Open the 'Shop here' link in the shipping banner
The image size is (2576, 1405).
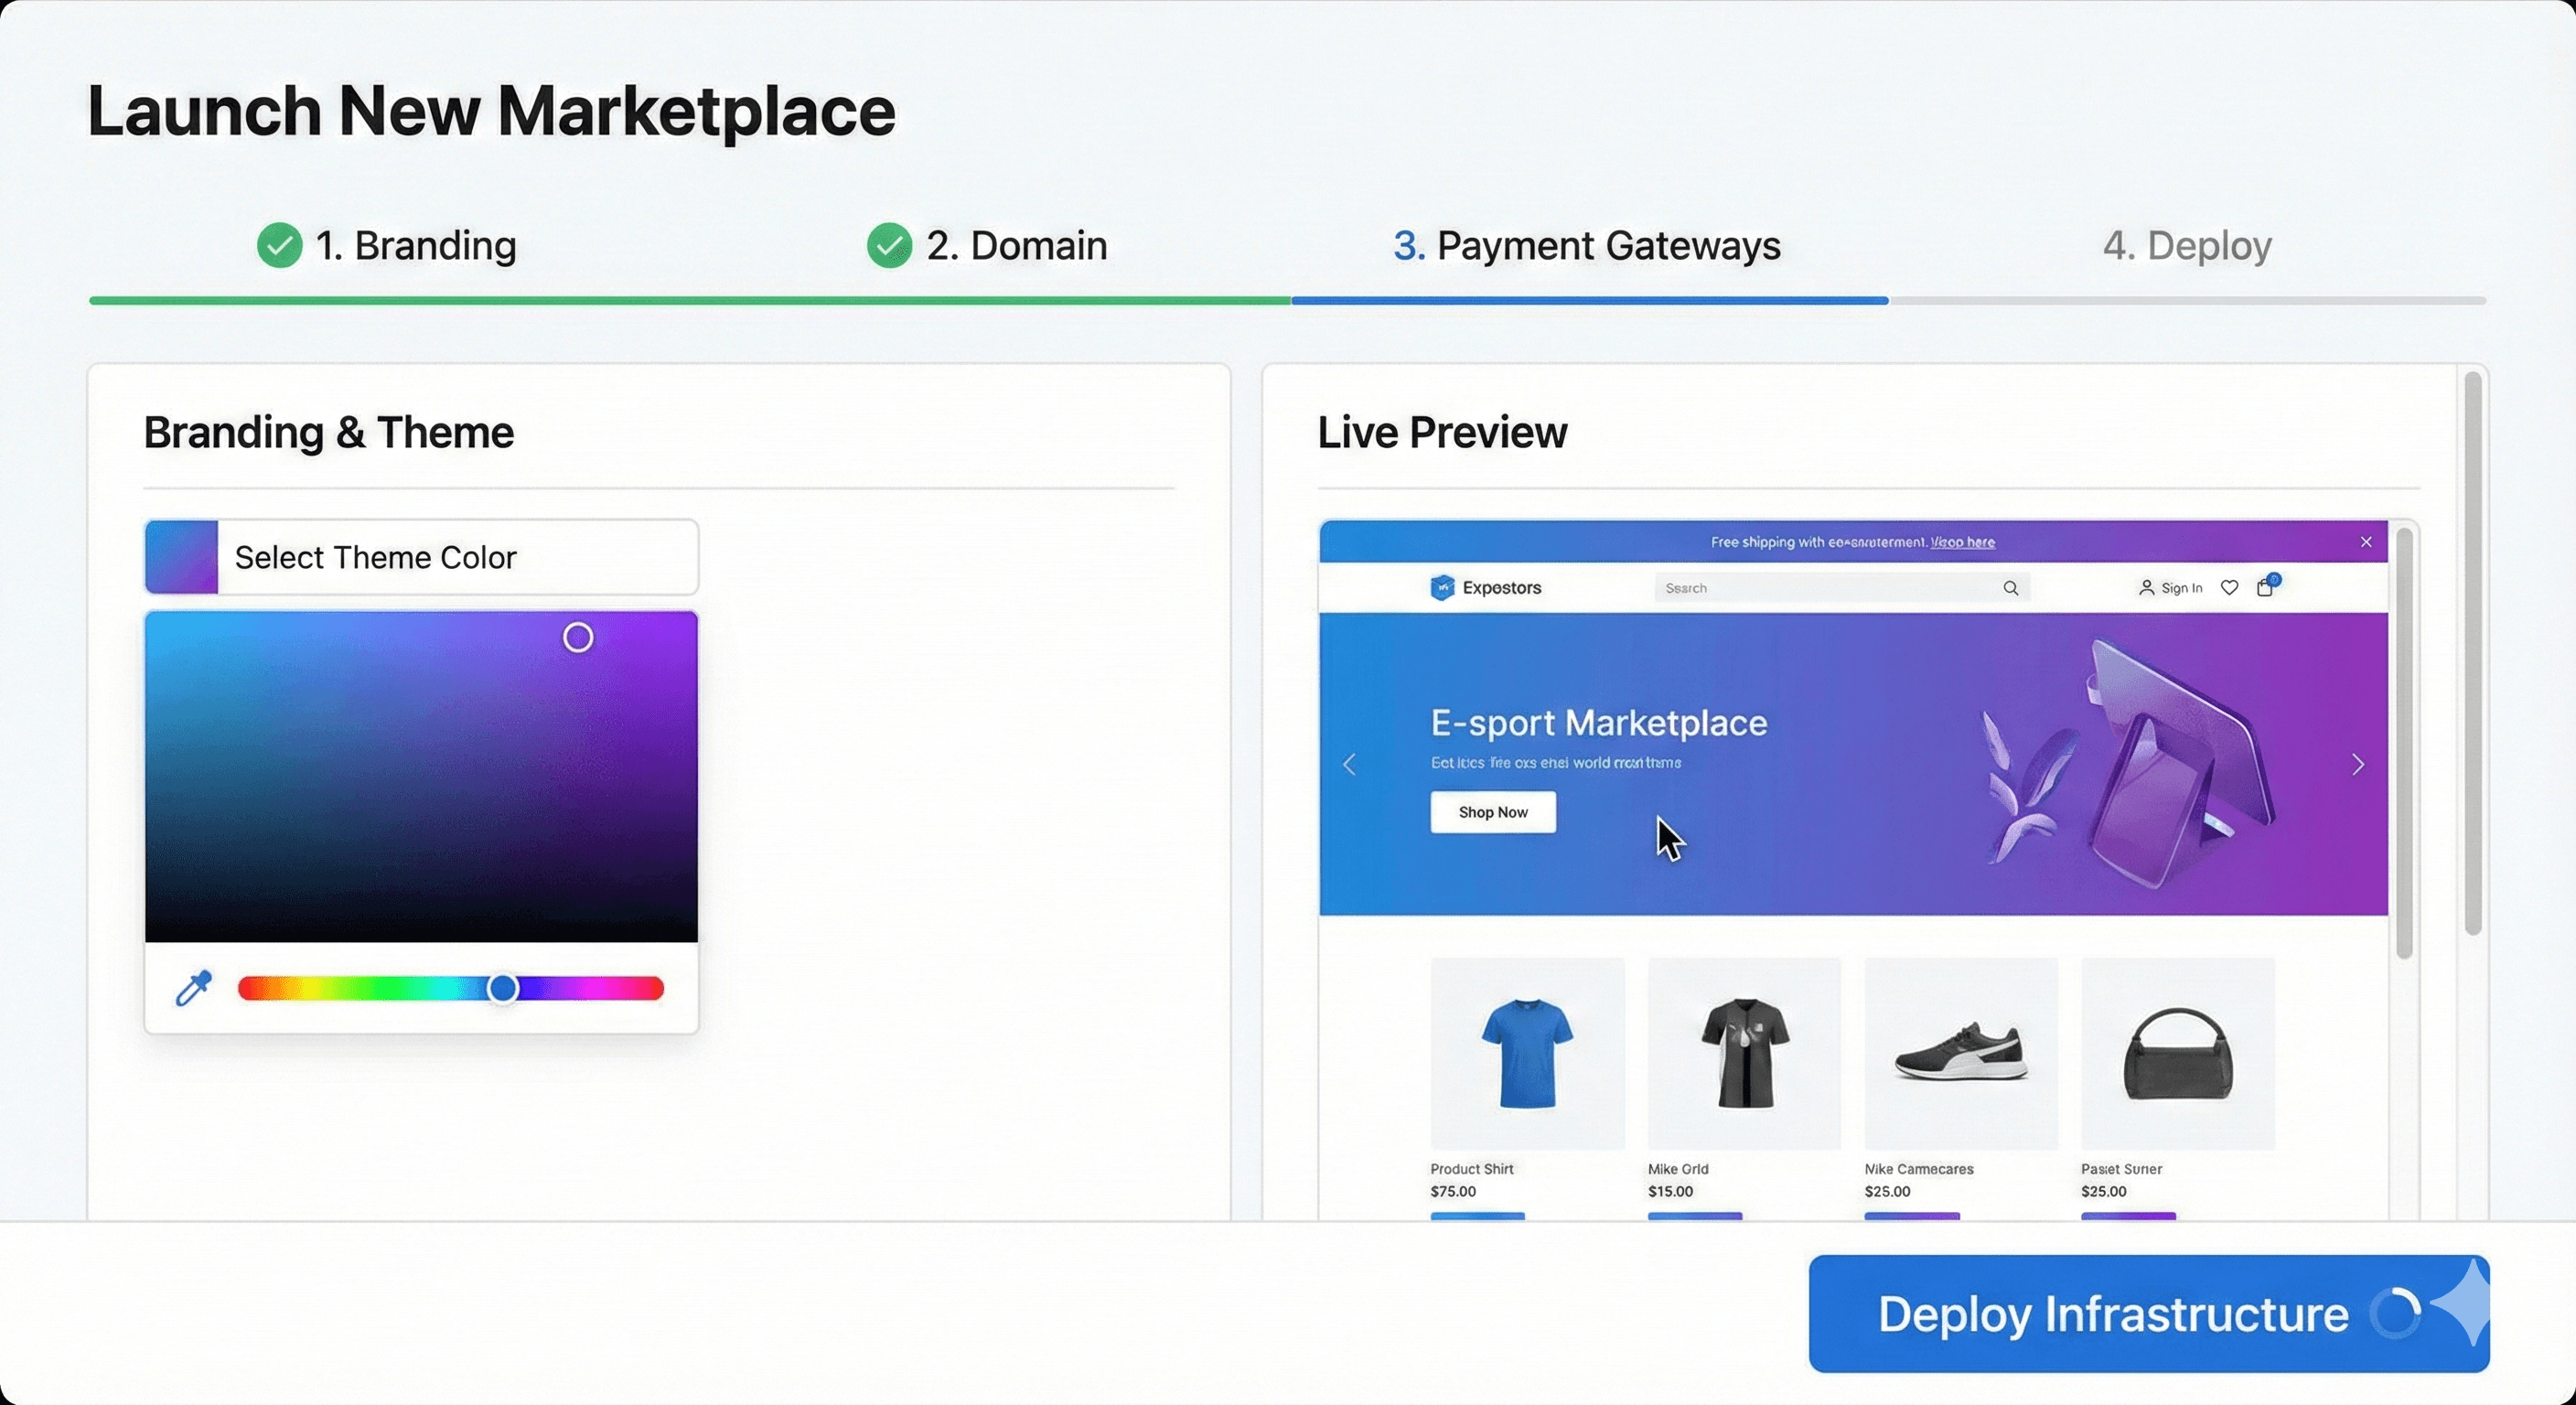1963,542
